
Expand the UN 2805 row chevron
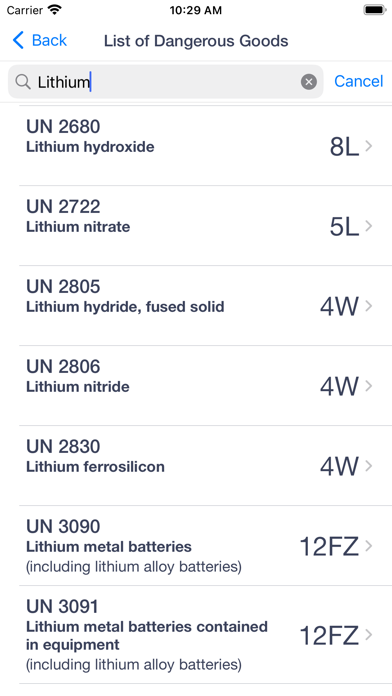(x=368, y=306)
